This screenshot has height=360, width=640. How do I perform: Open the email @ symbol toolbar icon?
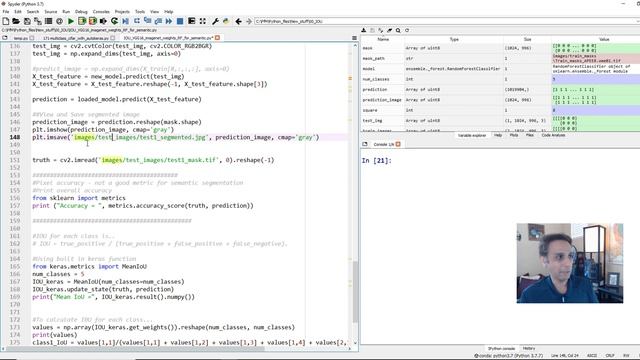60,21
